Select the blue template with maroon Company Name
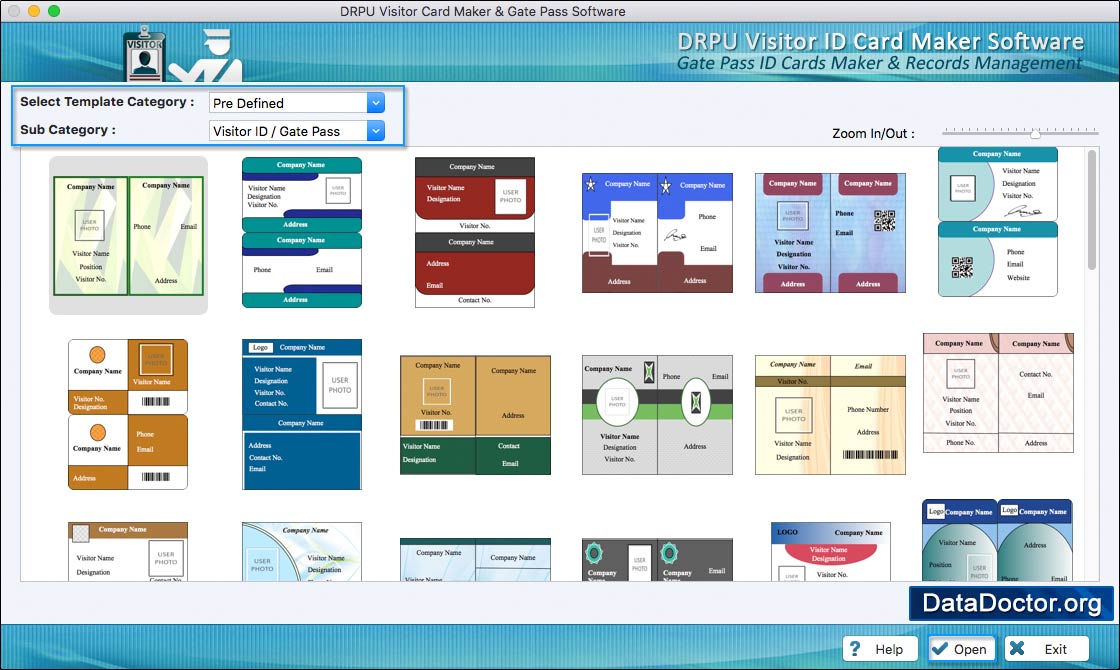This screenshot has height=670, width=1120. coord(830,233)
